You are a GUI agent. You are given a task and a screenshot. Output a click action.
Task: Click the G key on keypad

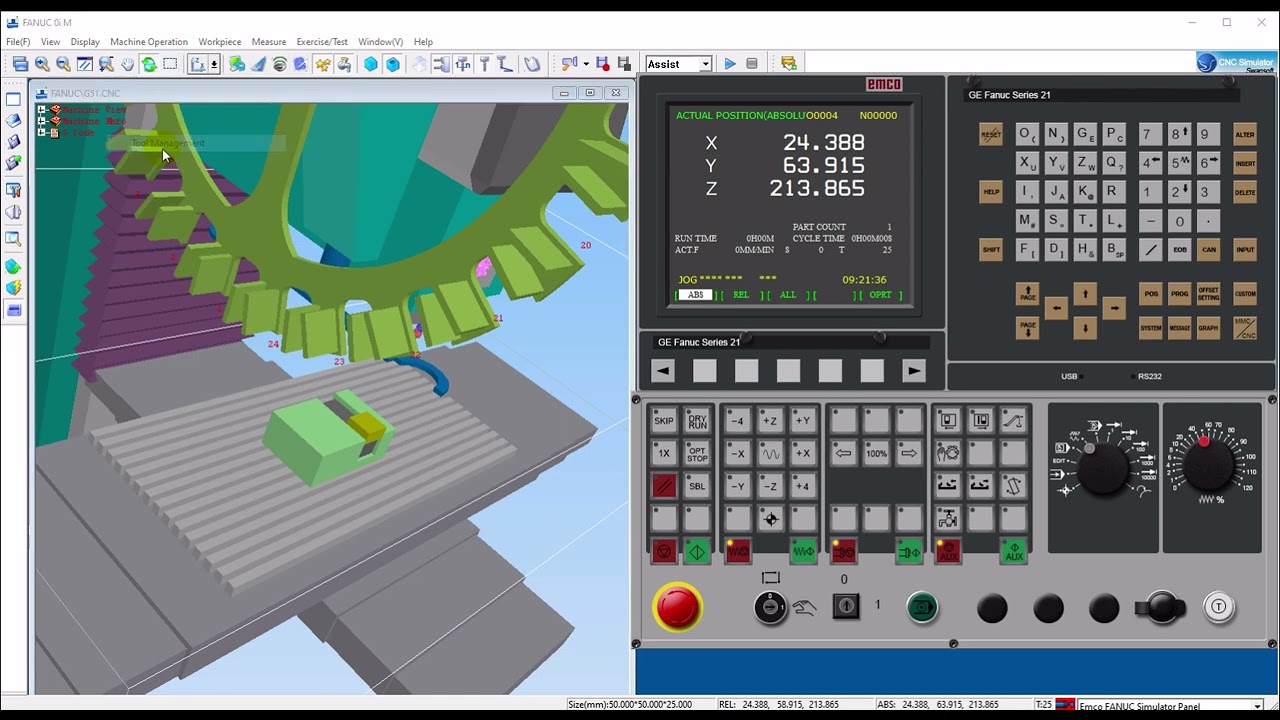coord(1085,134)
